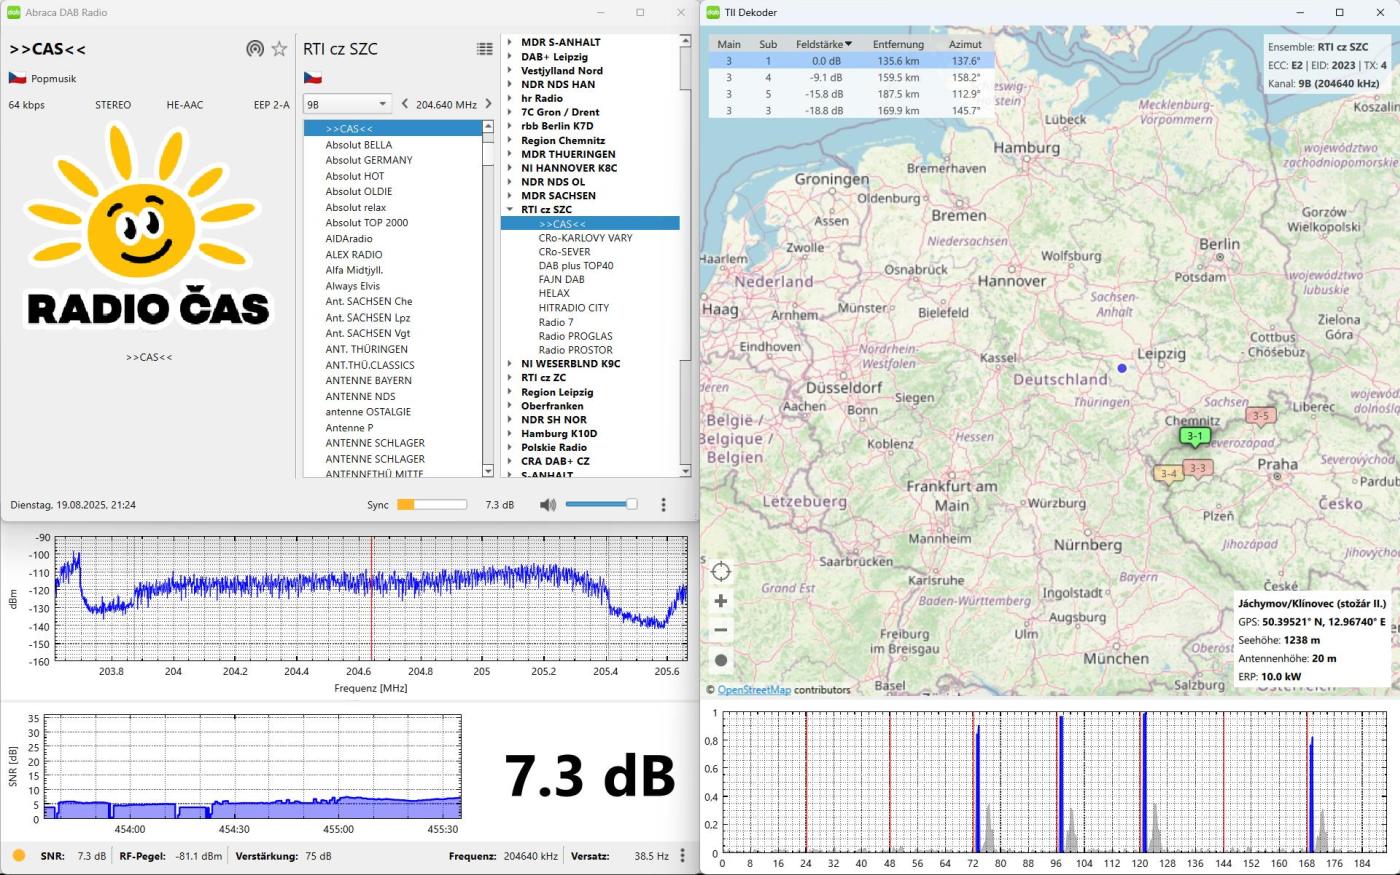1400x875 pixels.
Task: Collapse the RTI cz SZC ensemble
Action: click(x=510, y=210)
